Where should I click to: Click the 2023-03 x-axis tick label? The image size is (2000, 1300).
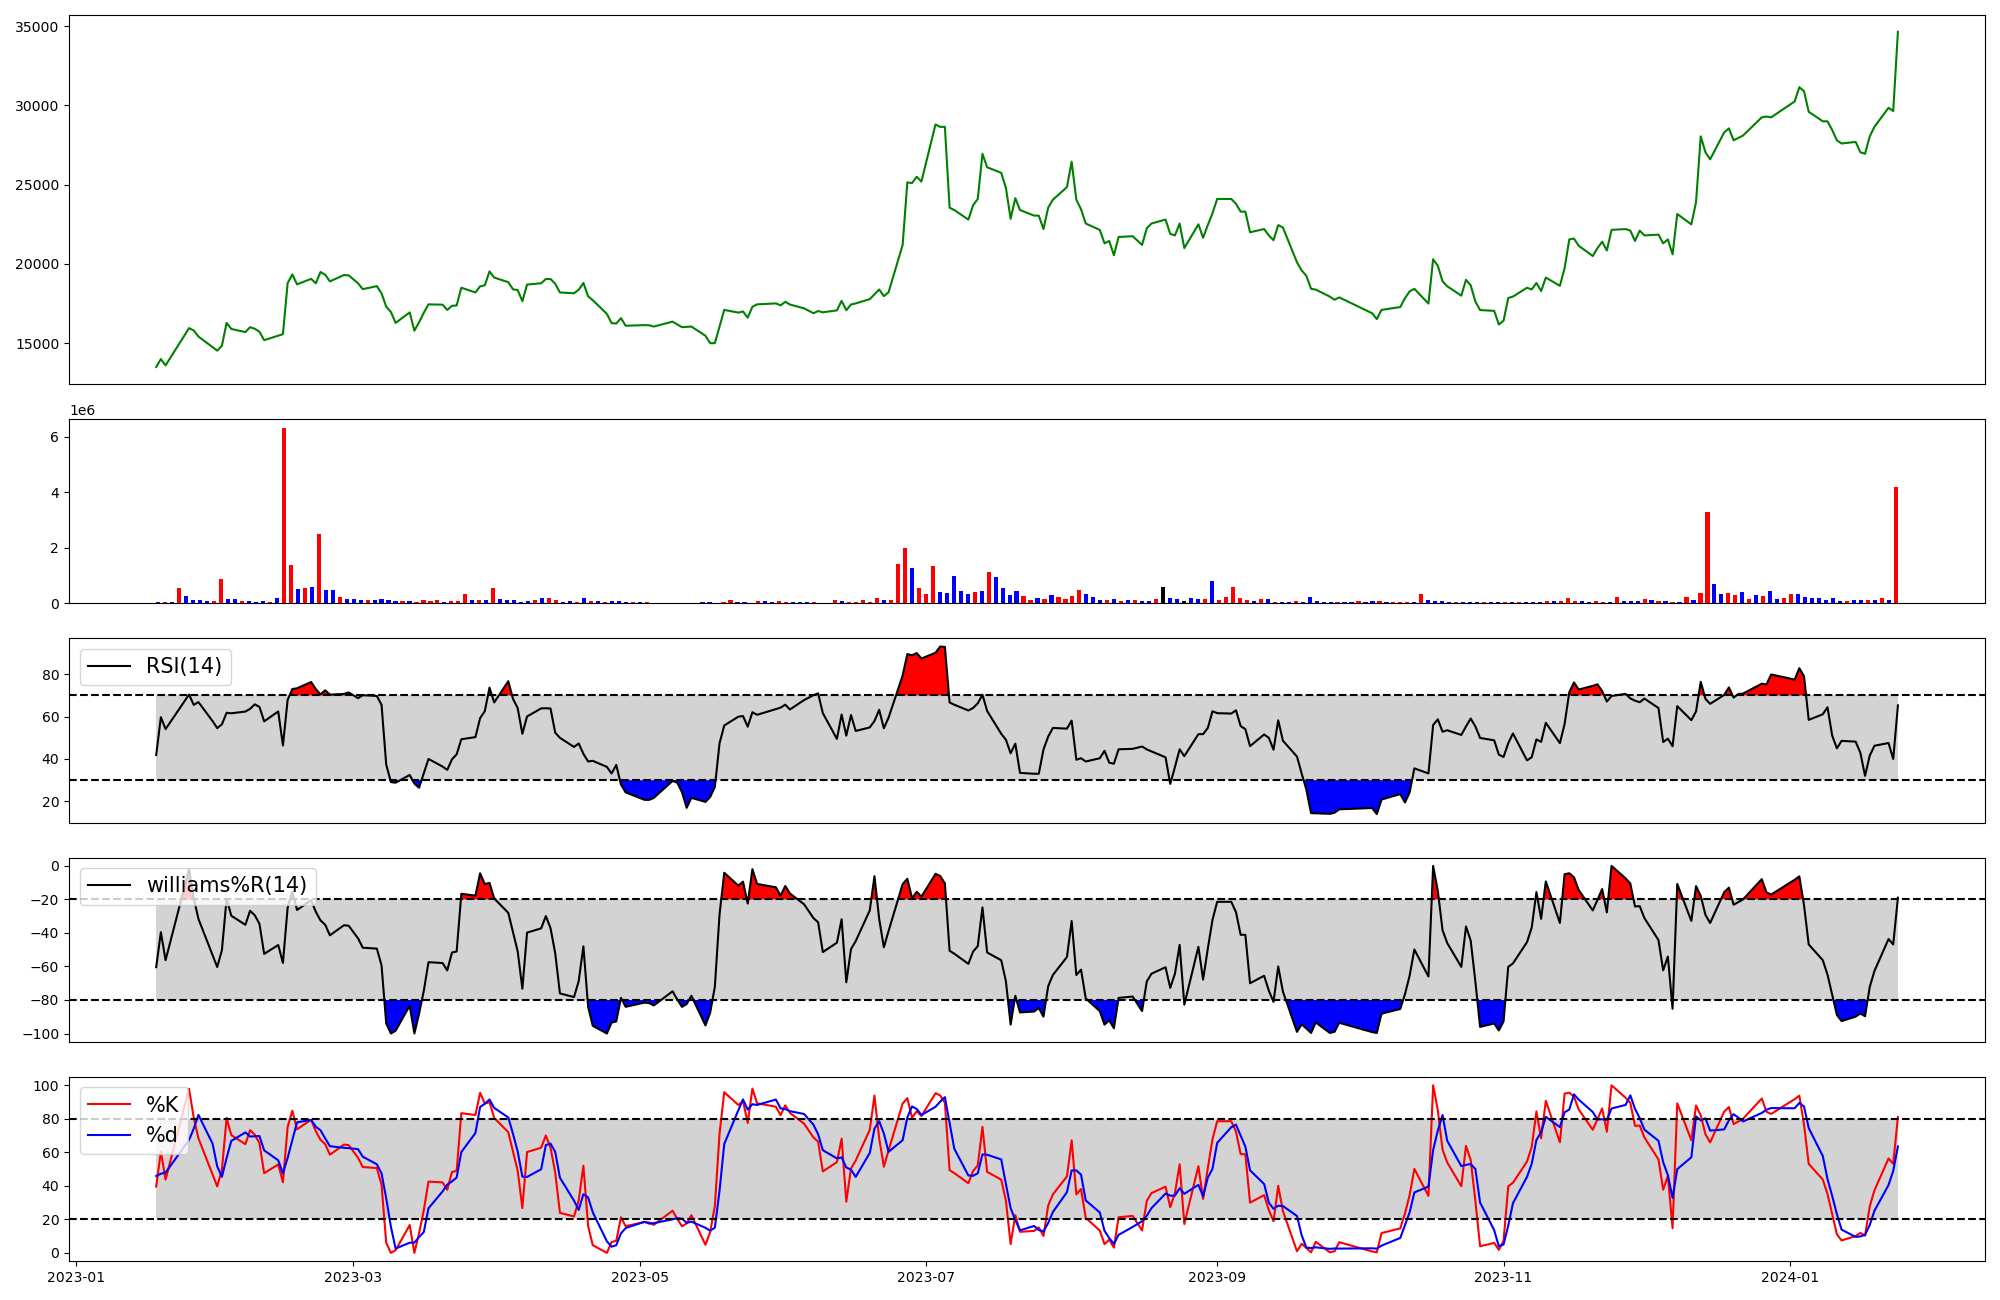click(x=353, y=1277)
